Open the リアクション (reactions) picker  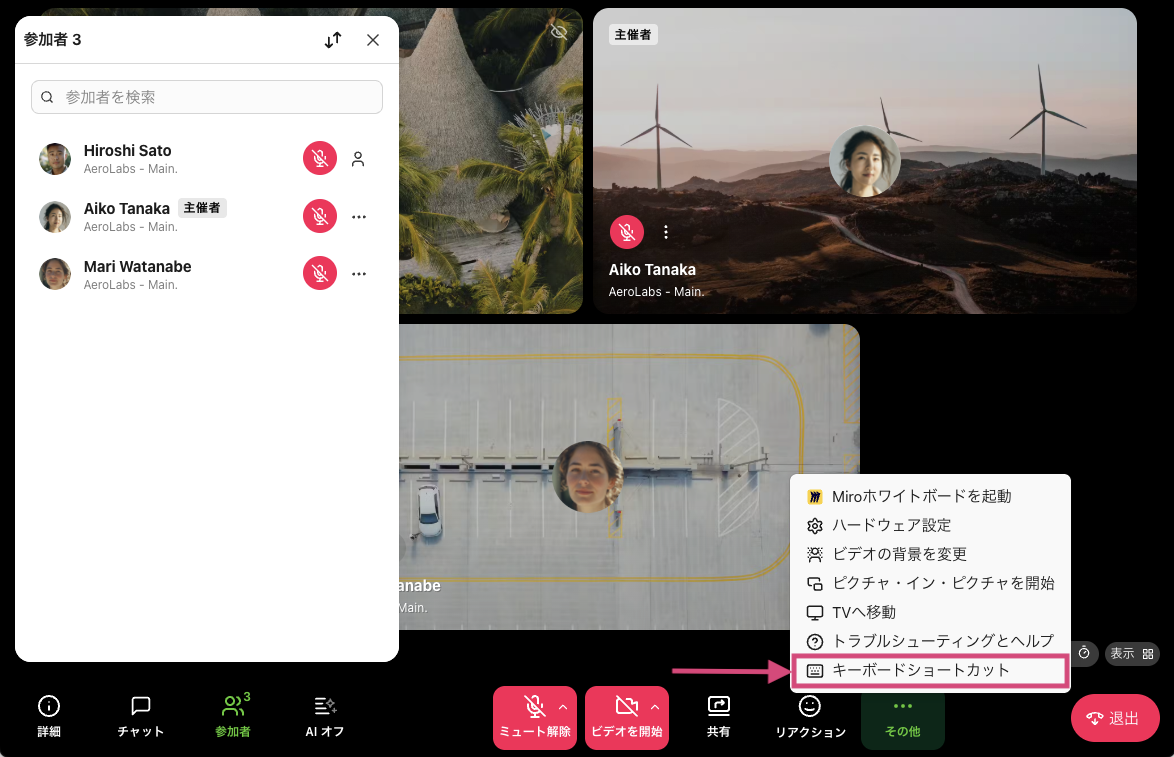(809, 717)
